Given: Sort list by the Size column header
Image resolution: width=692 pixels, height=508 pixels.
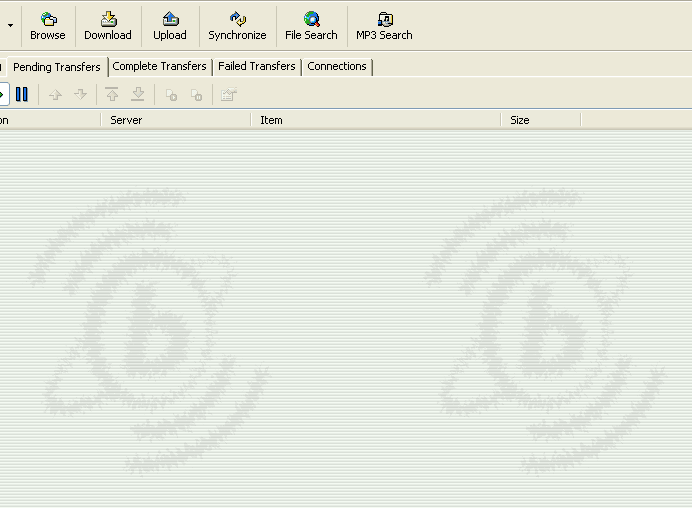Looking at the screenshot, I should point(540,120).
